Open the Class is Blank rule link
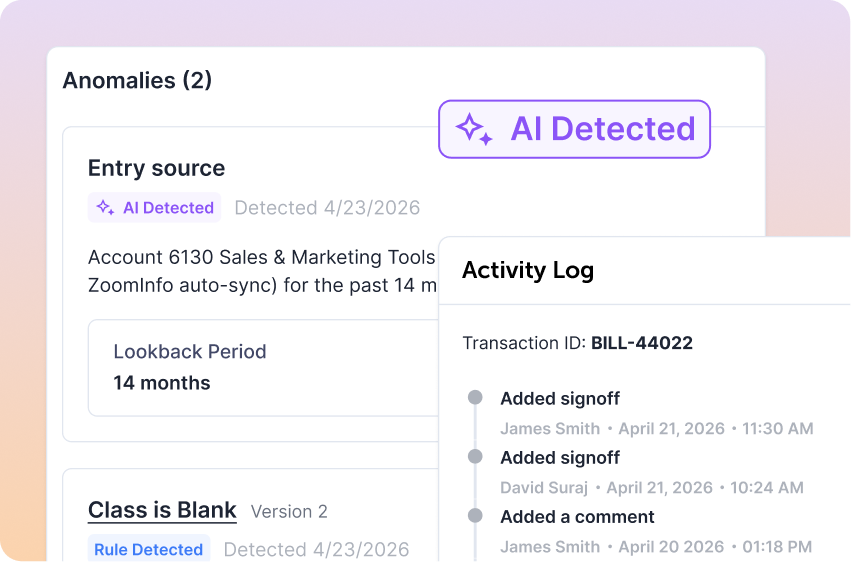Image resolution: width=851 pixels, height=562 pixels. tap(162, 510)
